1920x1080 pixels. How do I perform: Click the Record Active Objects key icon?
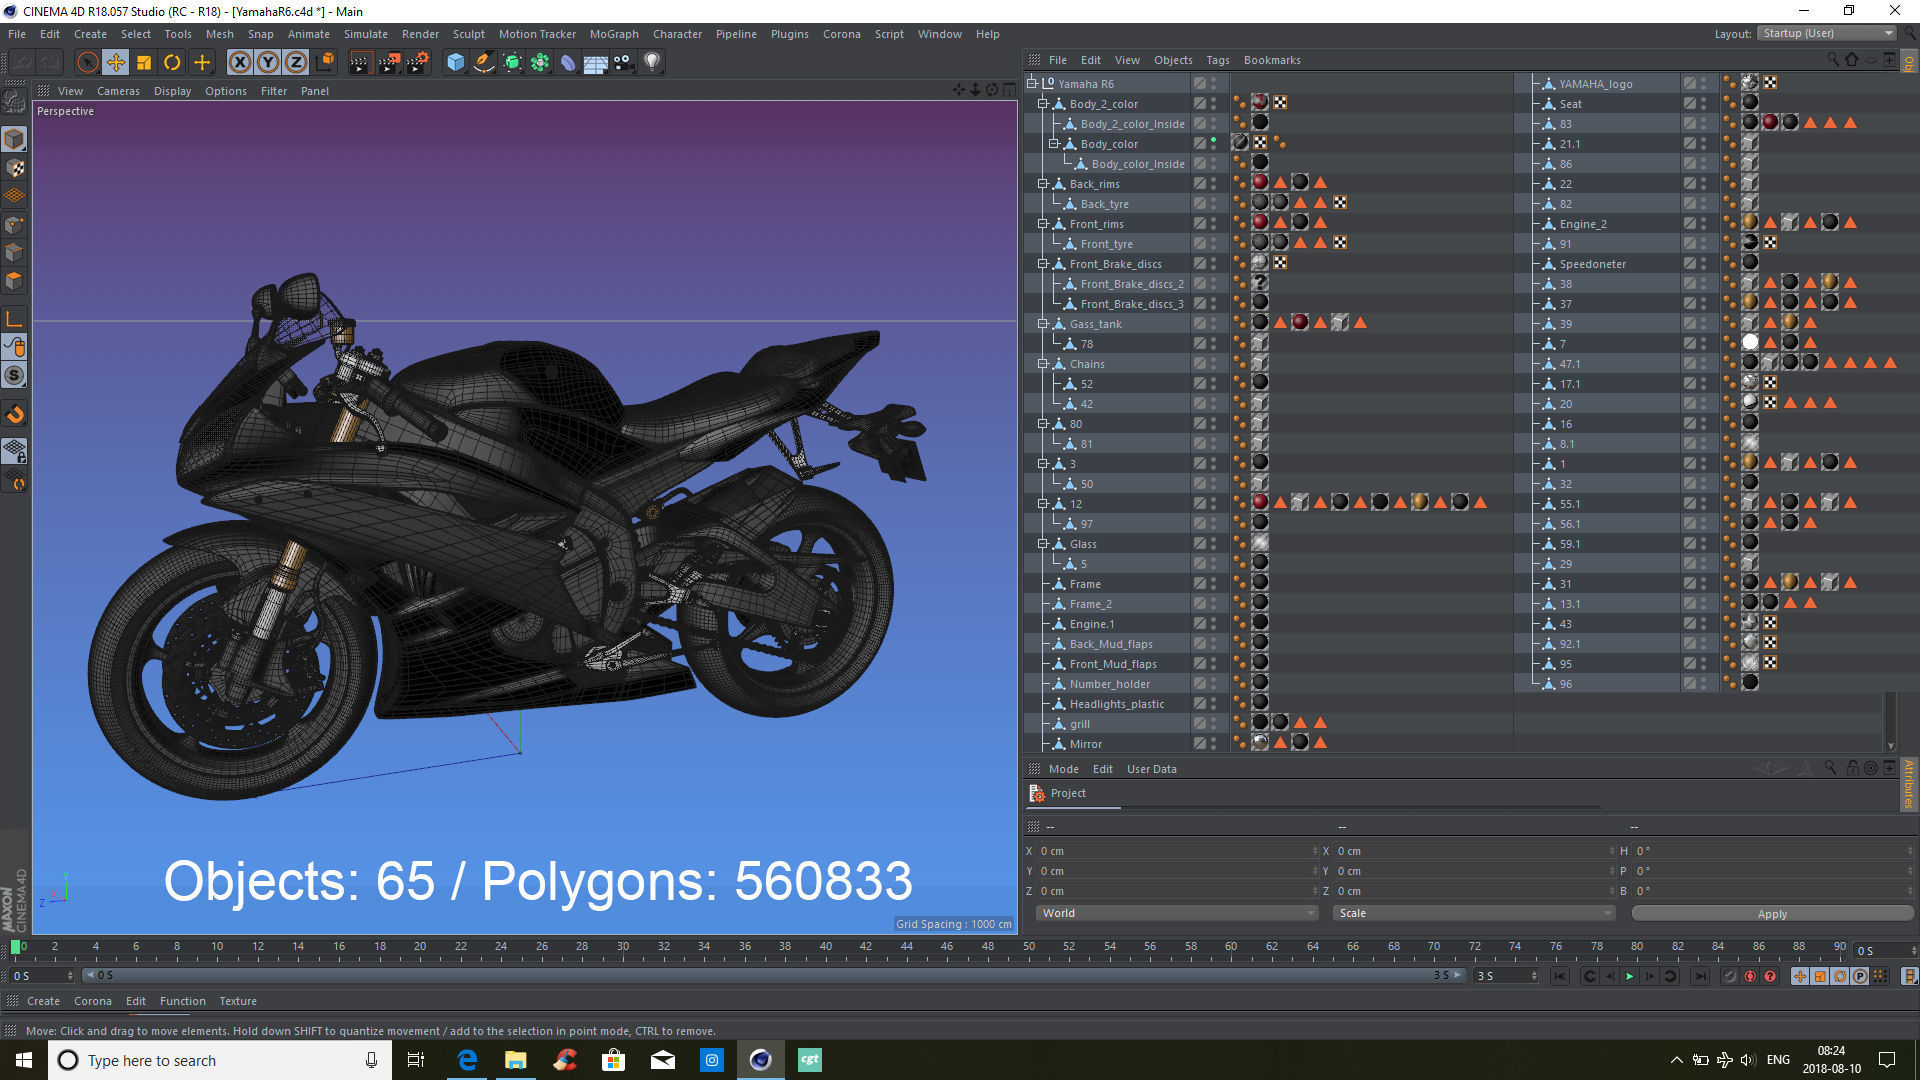1730,976
